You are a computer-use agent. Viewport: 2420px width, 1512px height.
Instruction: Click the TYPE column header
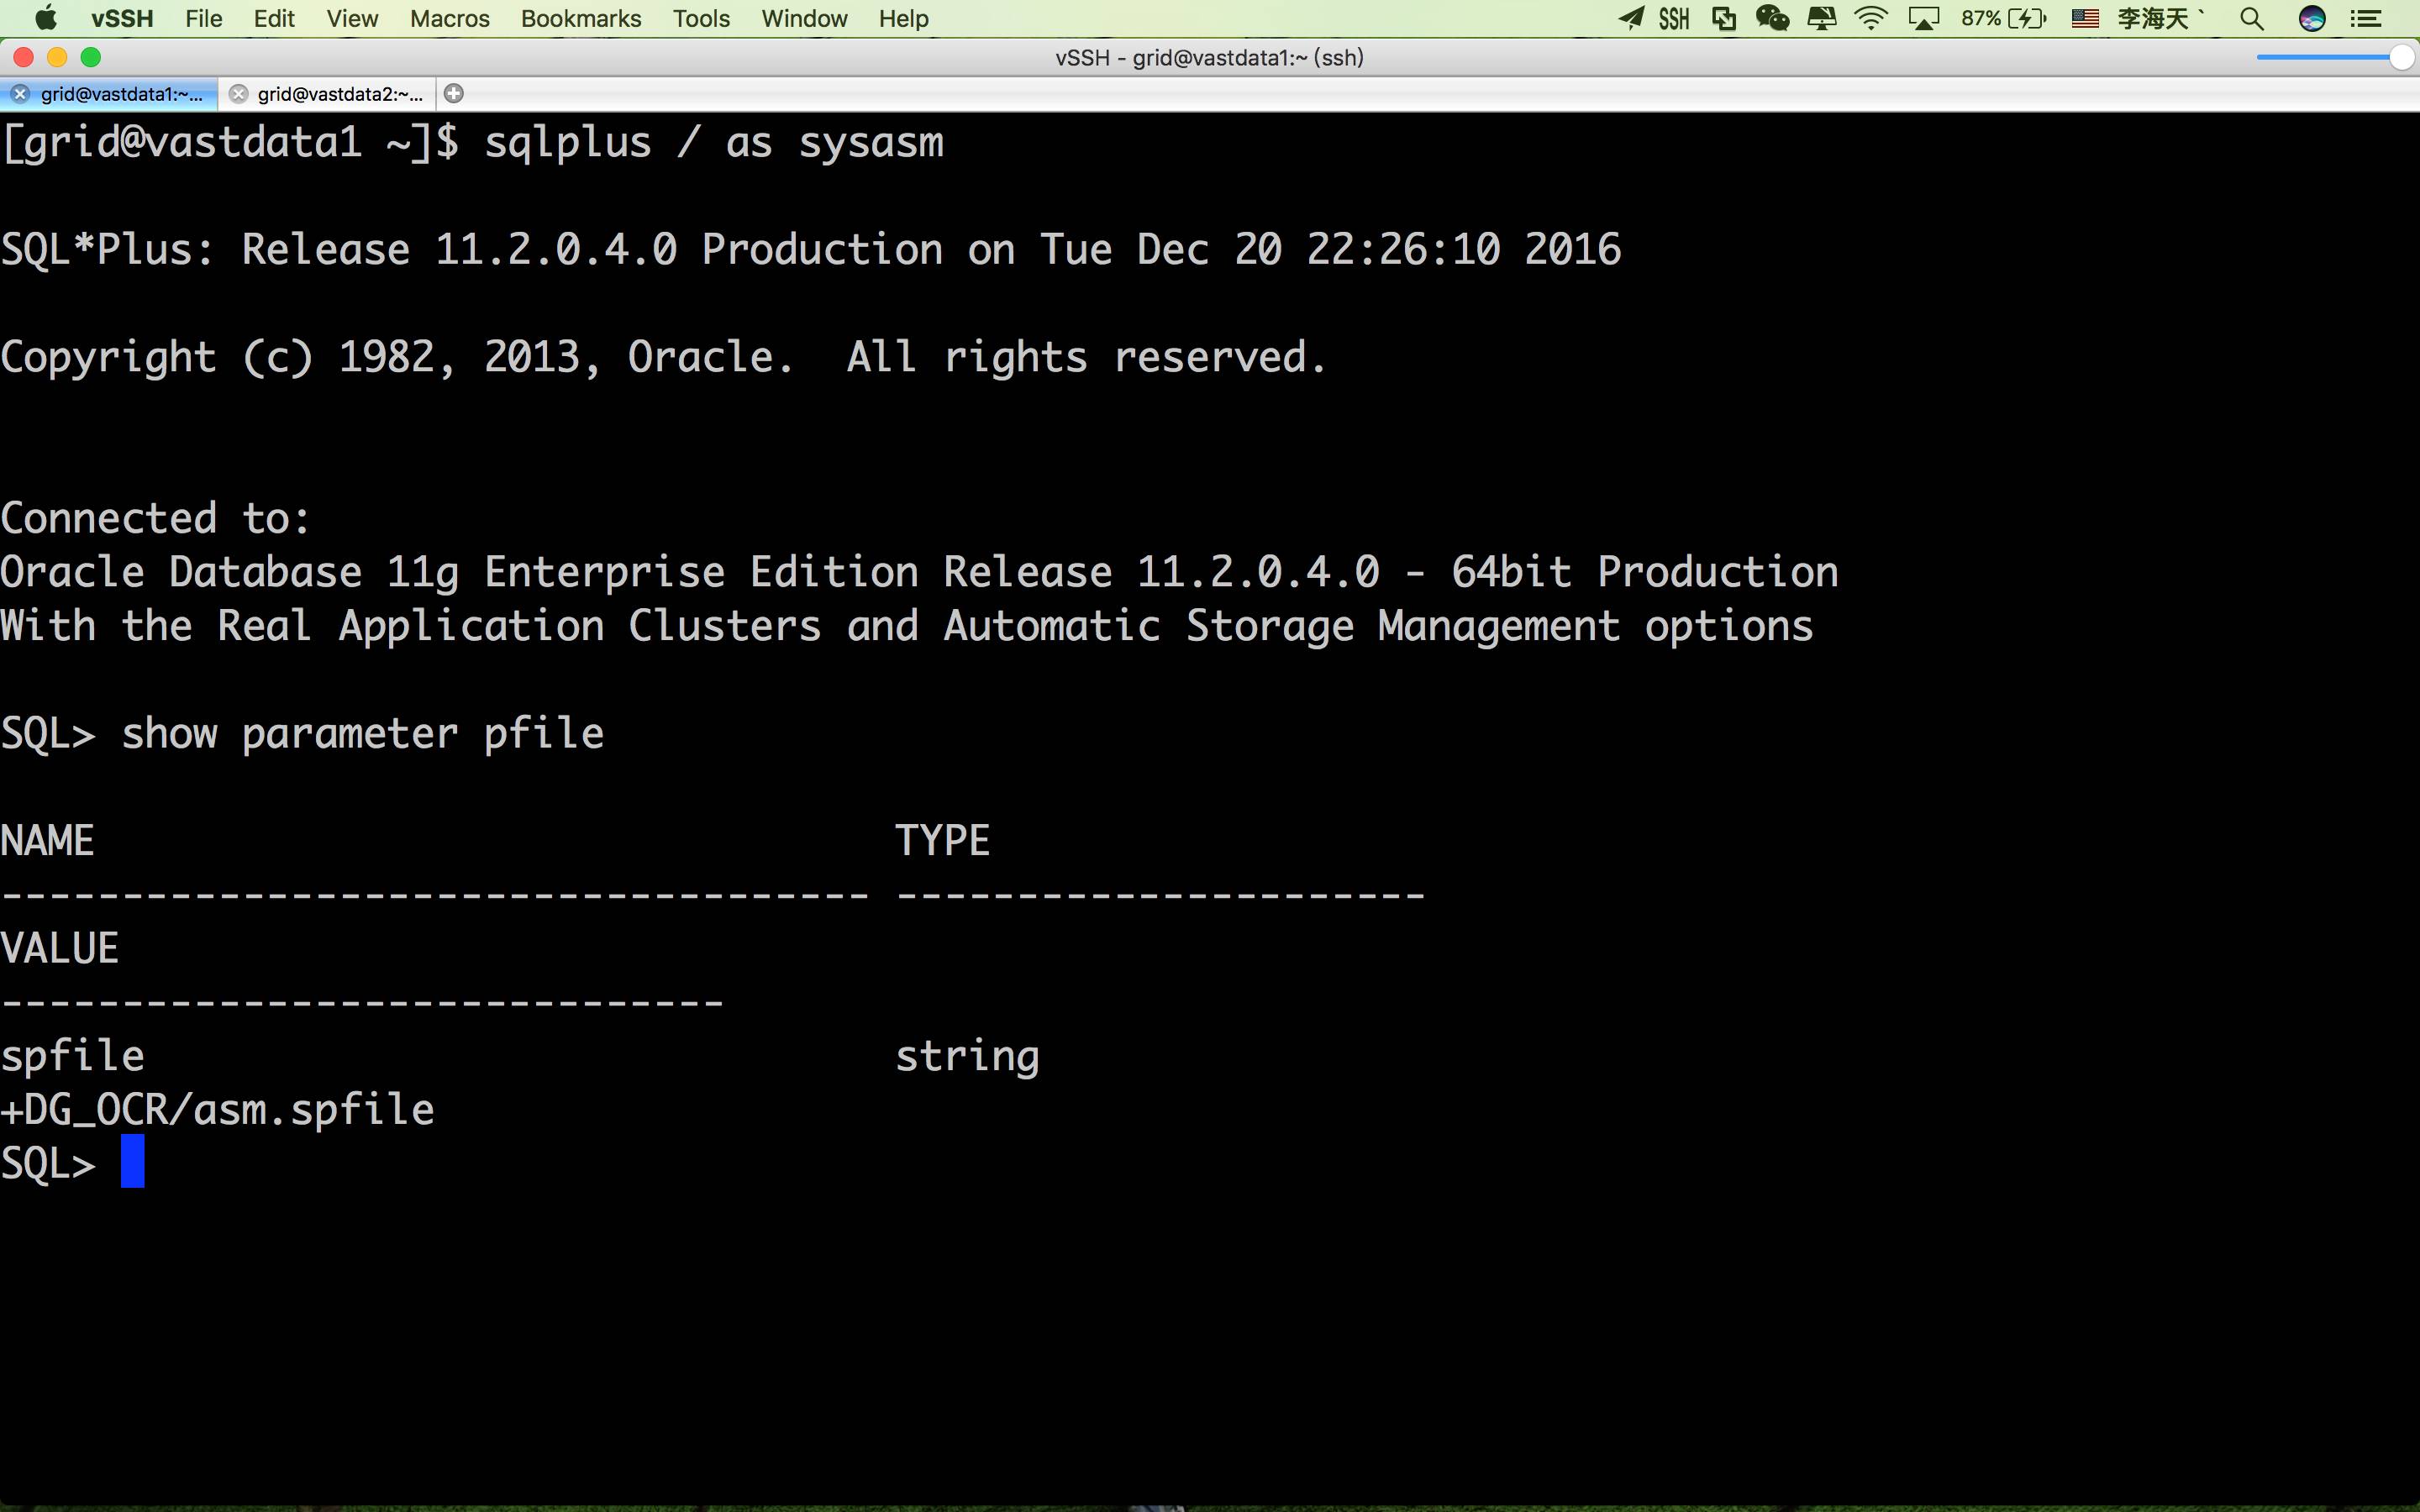tap(942, 841)
